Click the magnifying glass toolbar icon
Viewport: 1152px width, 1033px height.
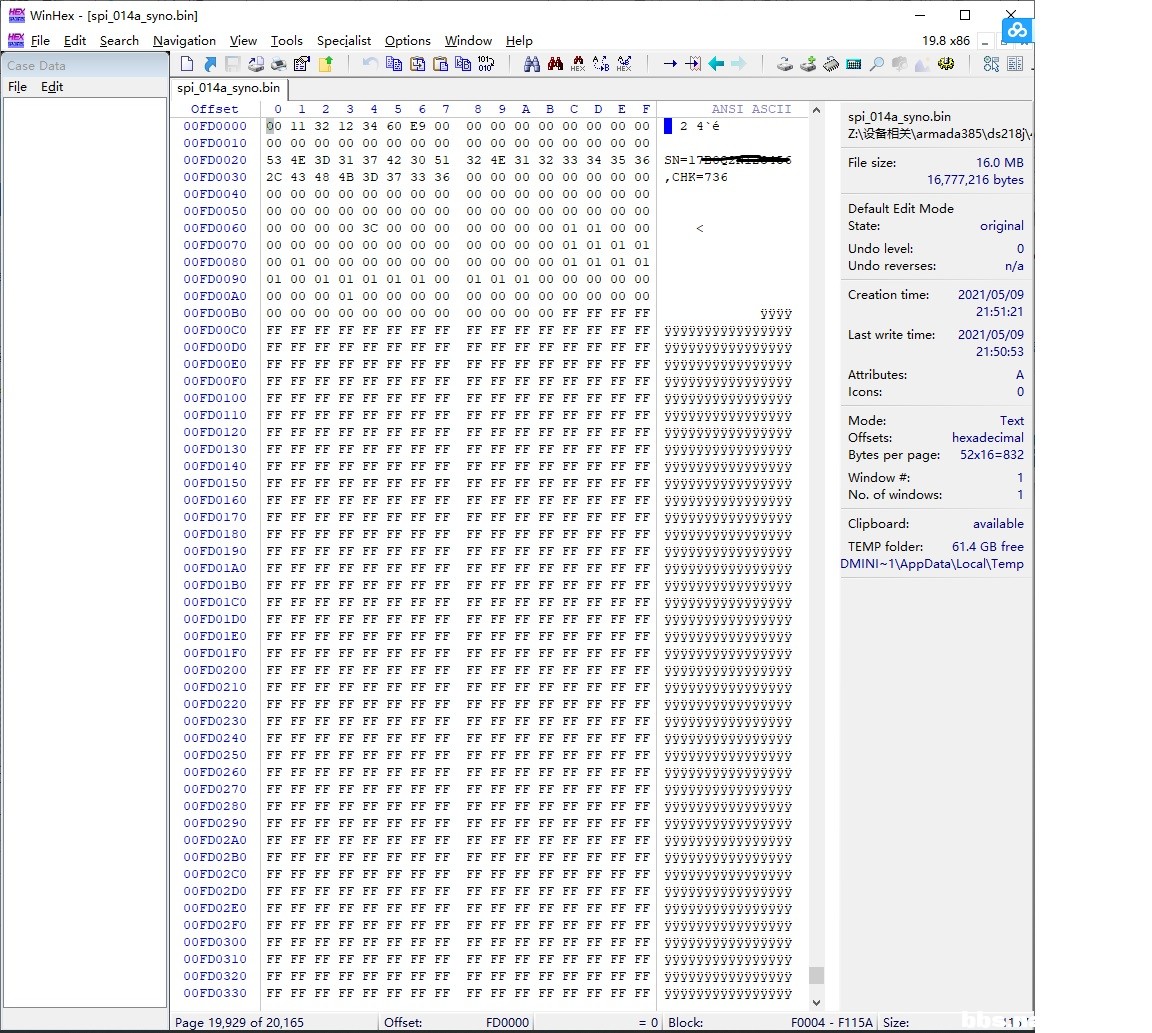pyautogui.click(x=876, y=64)
